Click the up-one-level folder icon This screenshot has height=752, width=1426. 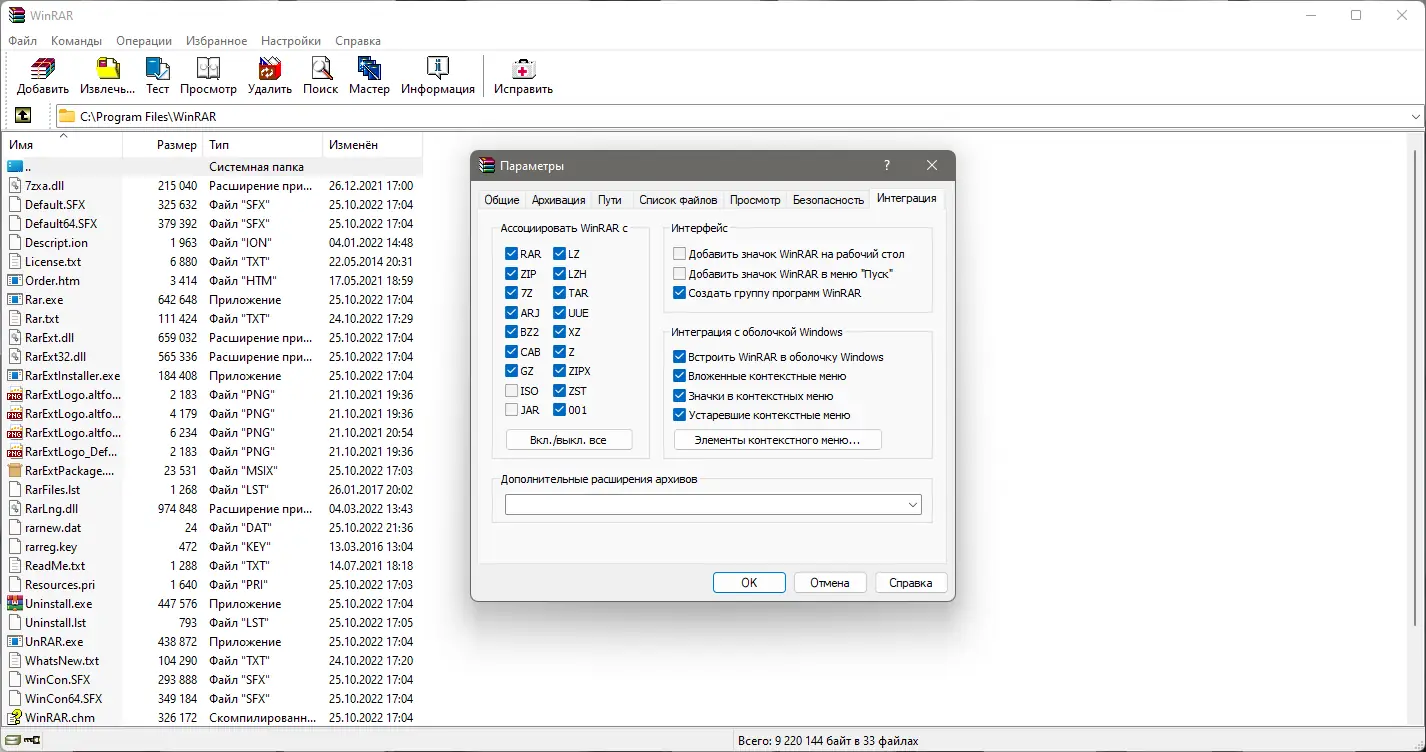click(23, 116)
